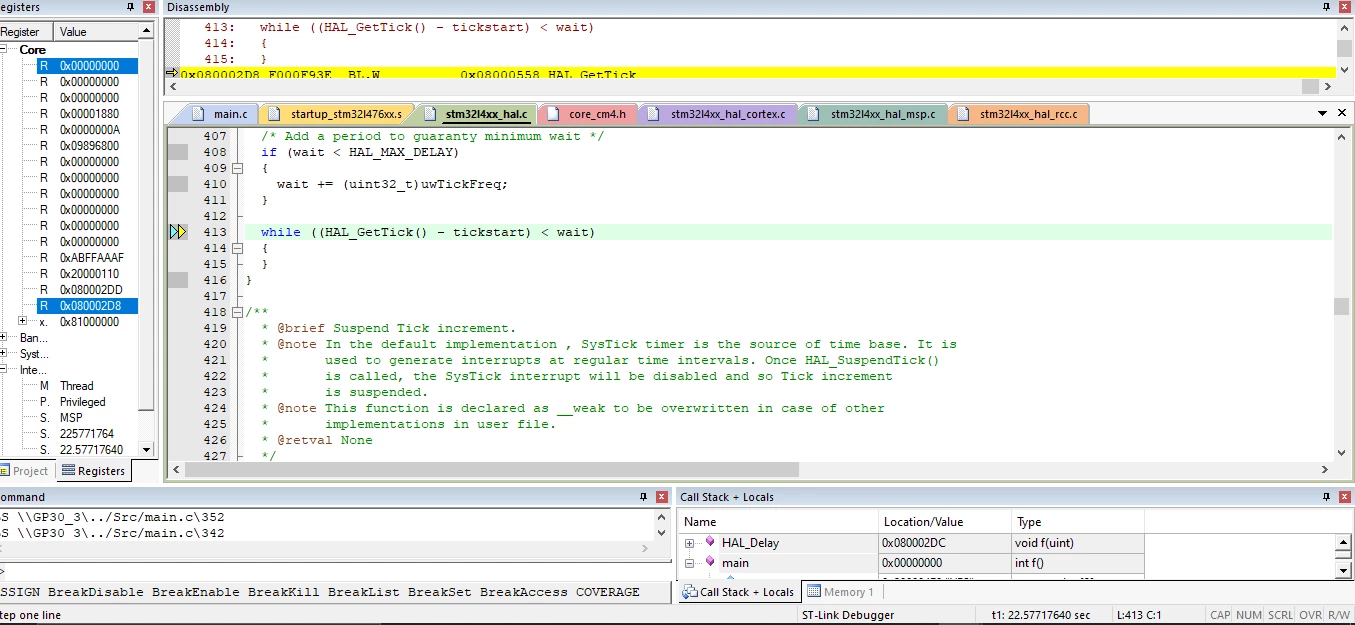Viewport: 1355px width, 625px height.
Task: Select the register value 0xABFFAAAF
Action: [91, 258]
